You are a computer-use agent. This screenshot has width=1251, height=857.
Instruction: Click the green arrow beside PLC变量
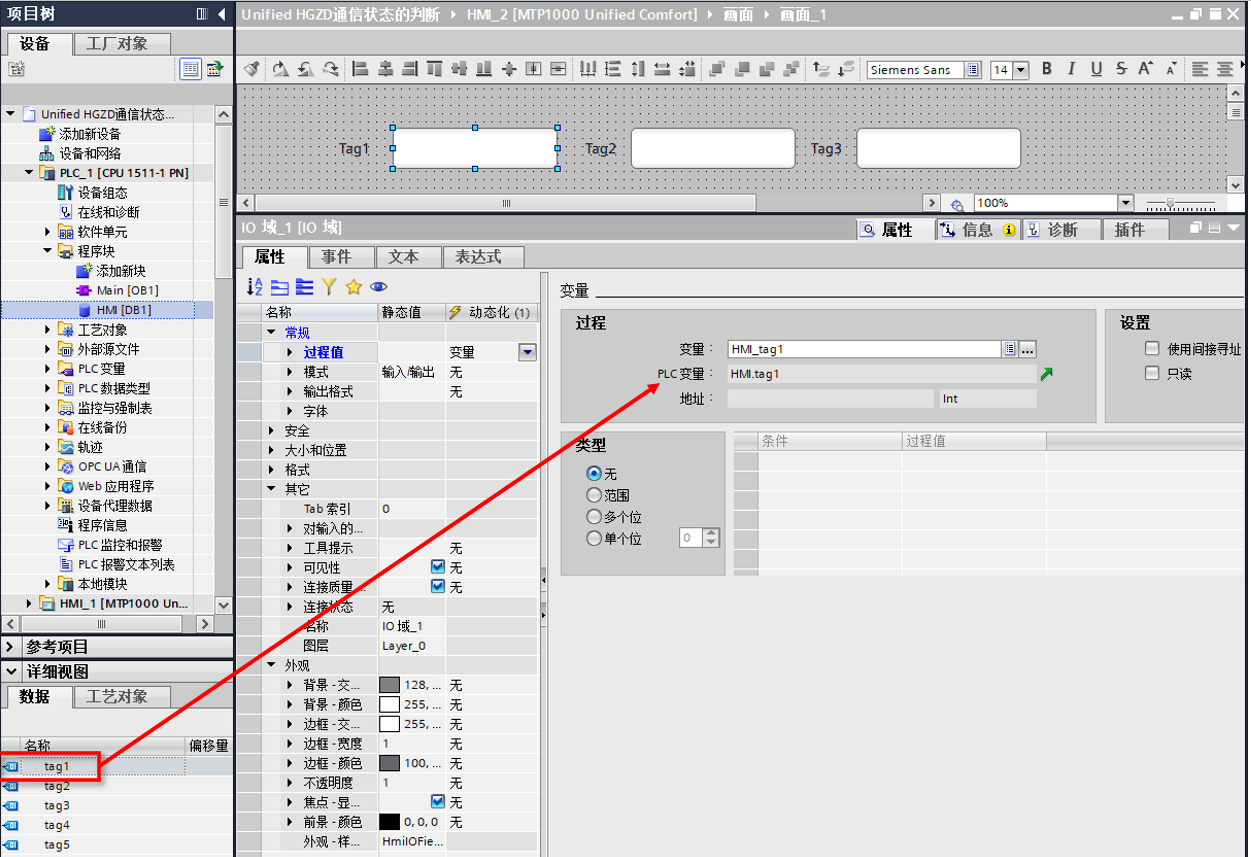click(1046, 374)
